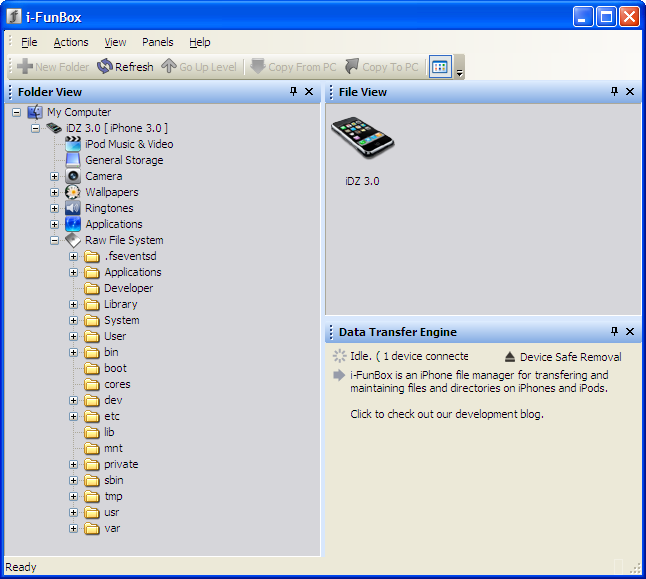Select the Ringtones speaker icon

point(73,208)
